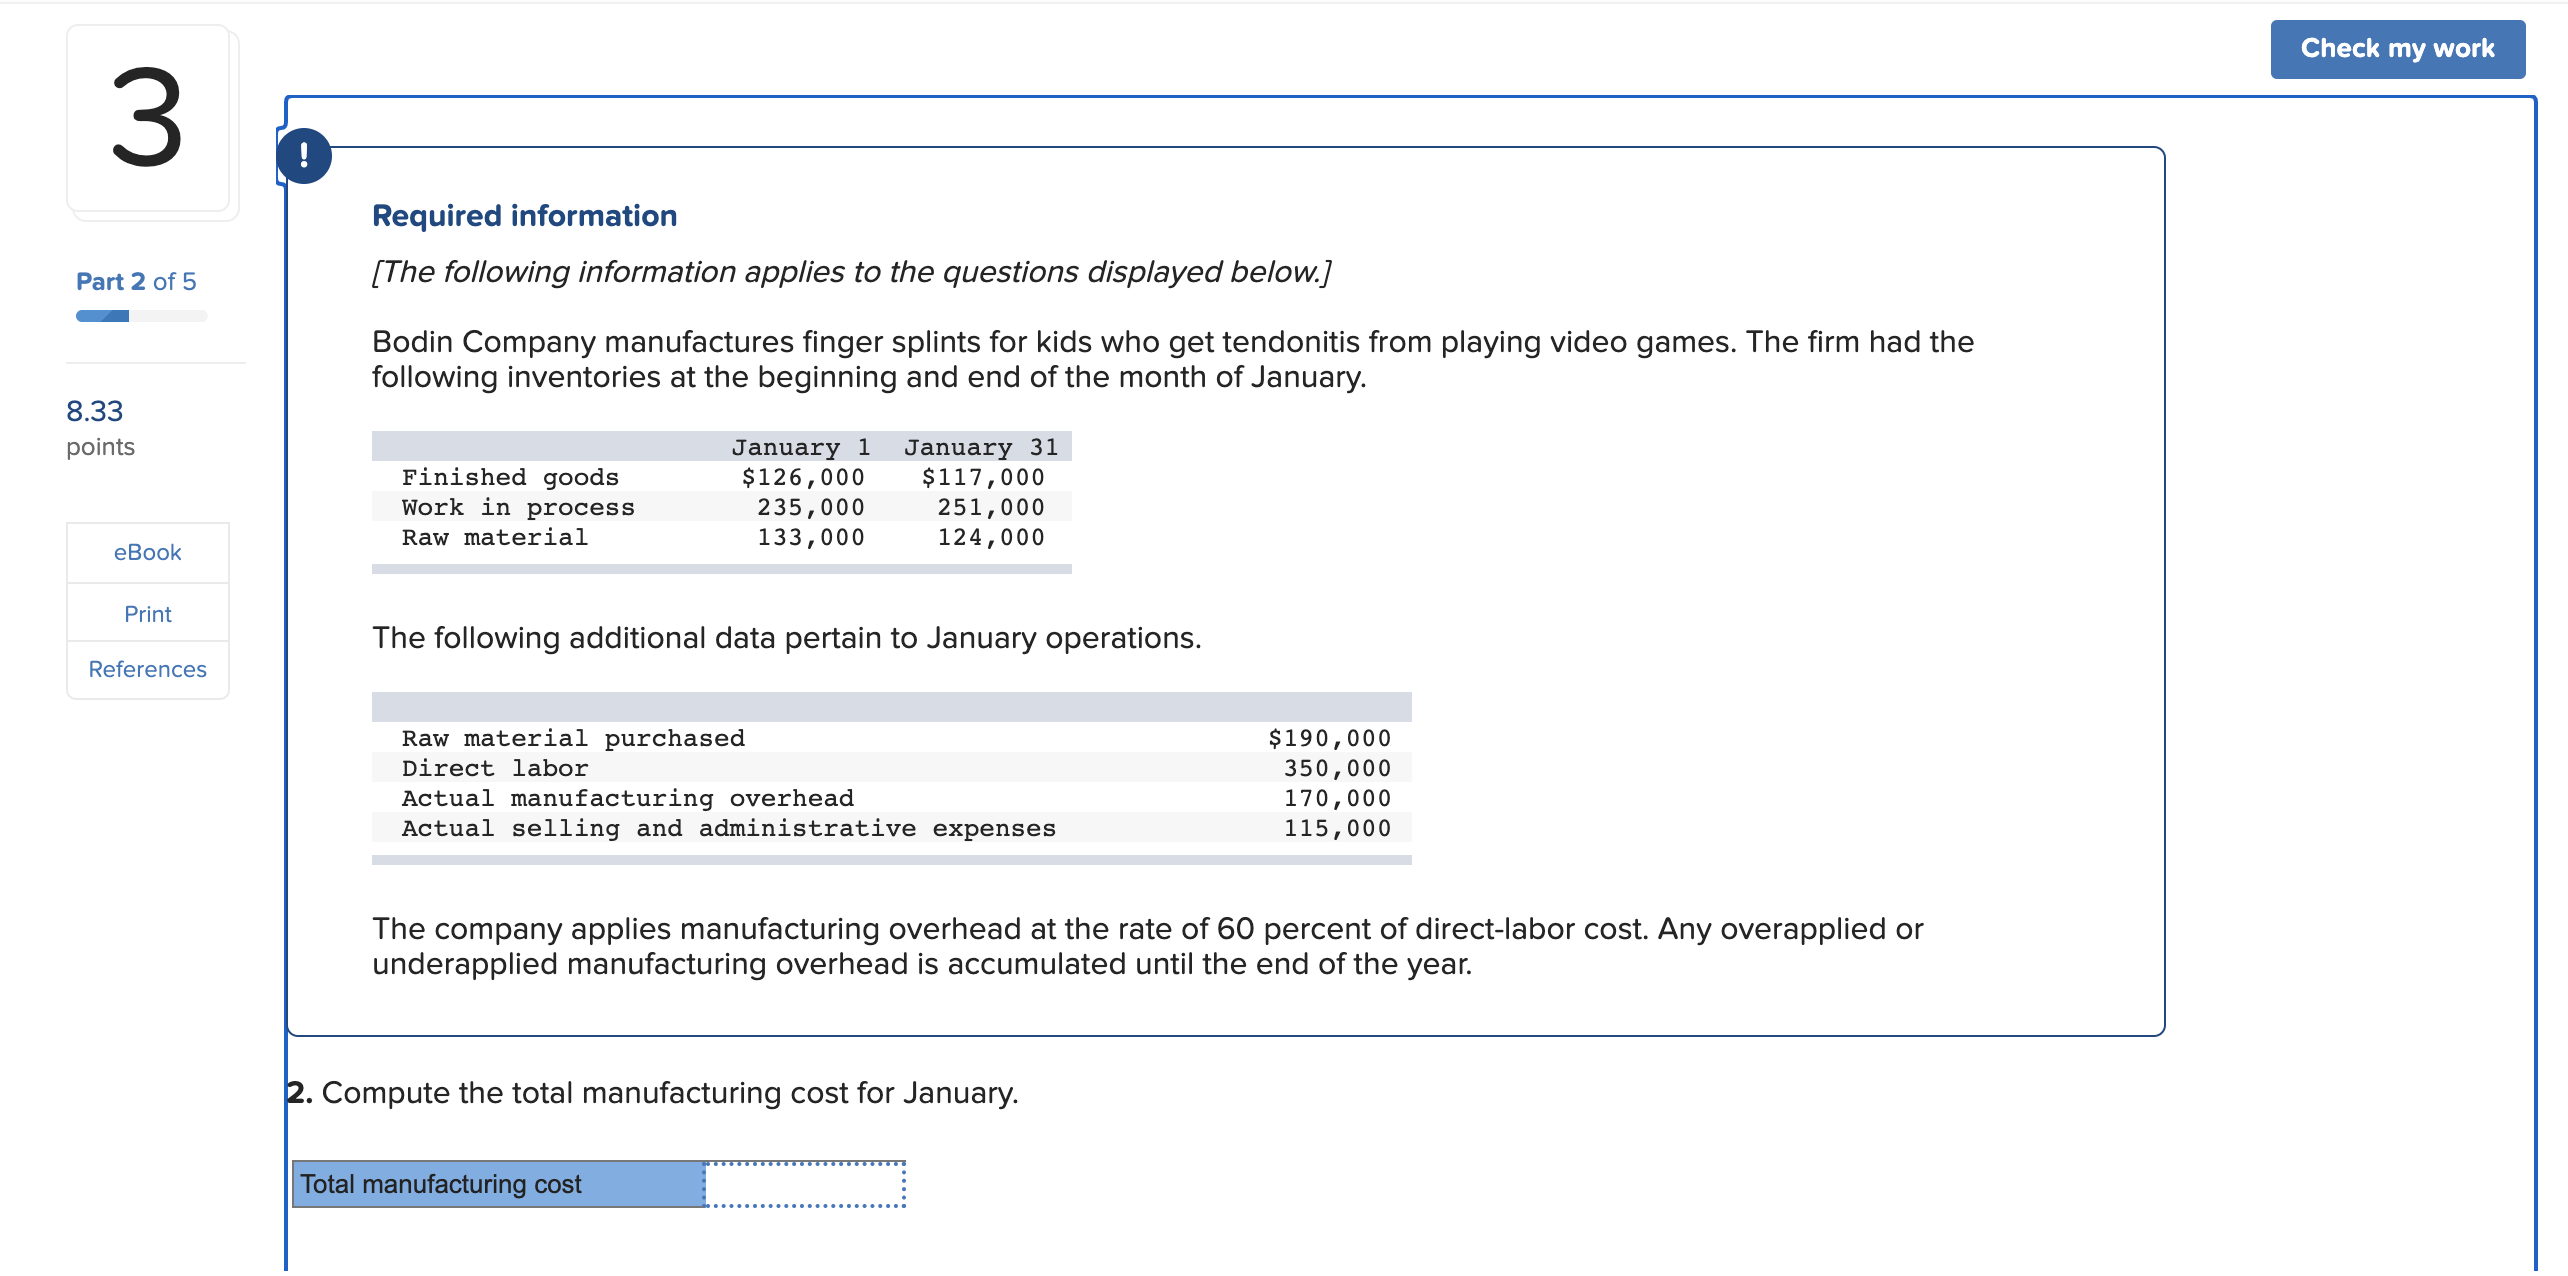2568x1276 pixels.
Task: Click the question 2 prompt text
Action: pyautogui.click(x=652, y=1093)
